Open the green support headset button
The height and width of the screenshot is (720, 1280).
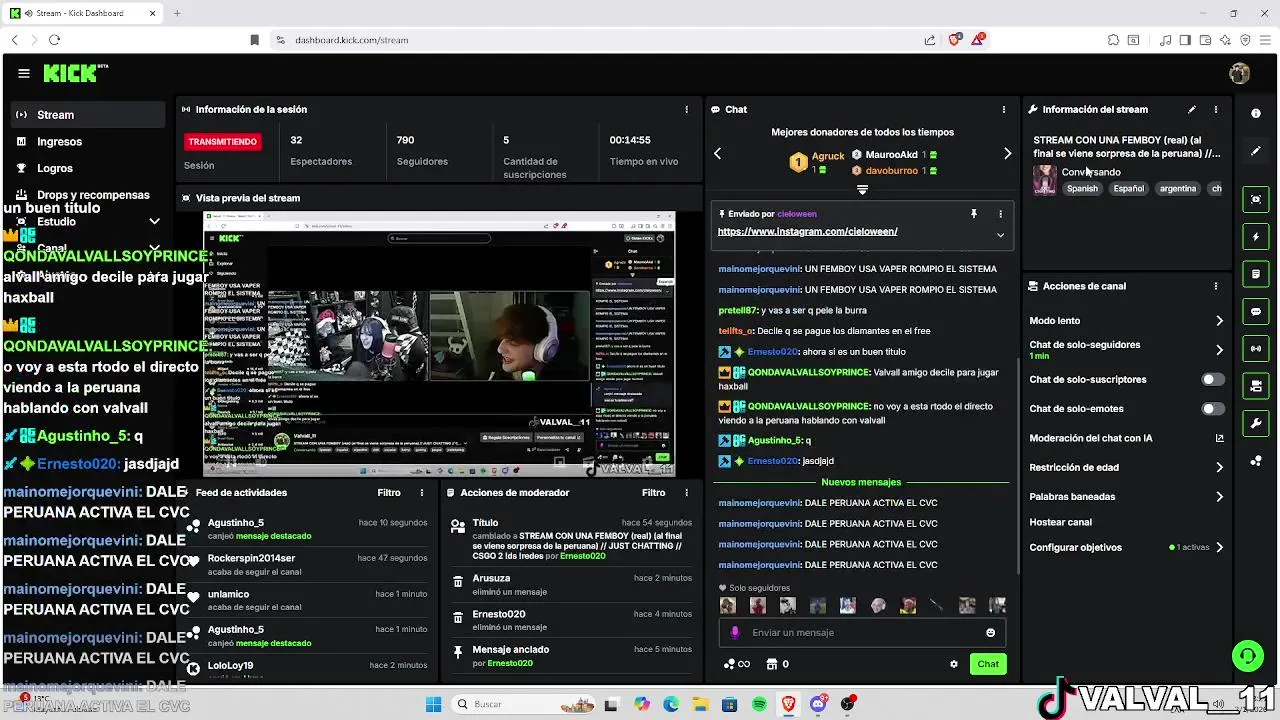coord(1247,656)
